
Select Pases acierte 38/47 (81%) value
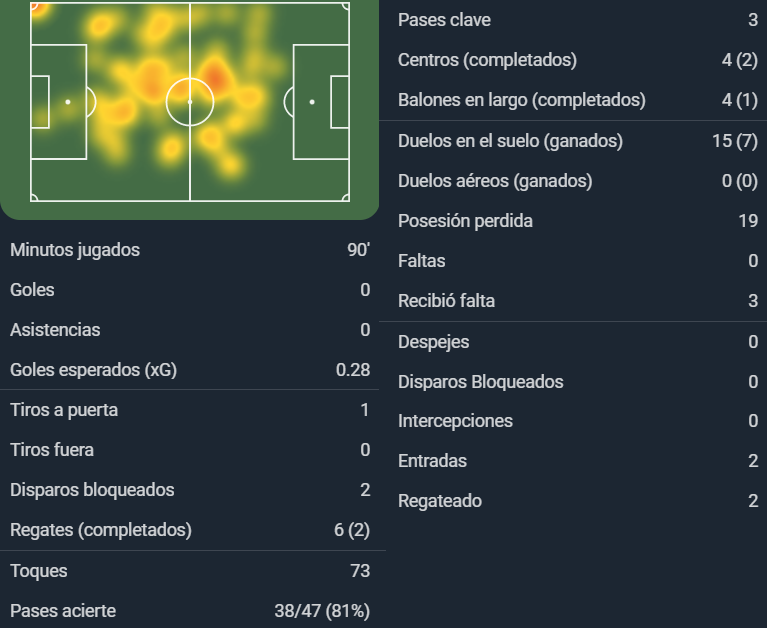(322, 611)
